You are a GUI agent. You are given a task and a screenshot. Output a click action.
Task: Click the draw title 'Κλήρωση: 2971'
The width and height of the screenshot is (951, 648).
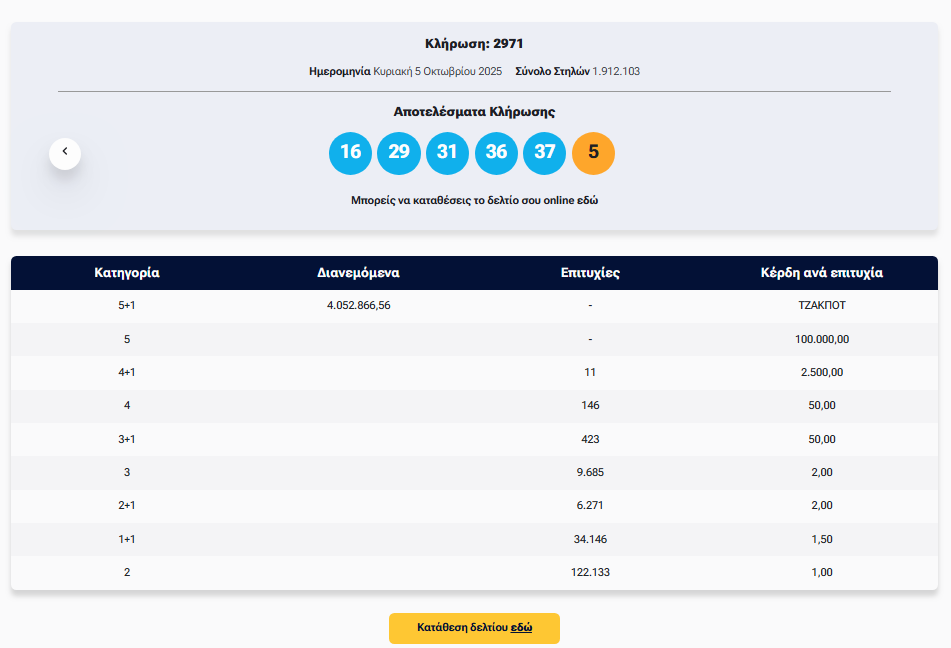(x=474, y=44)
